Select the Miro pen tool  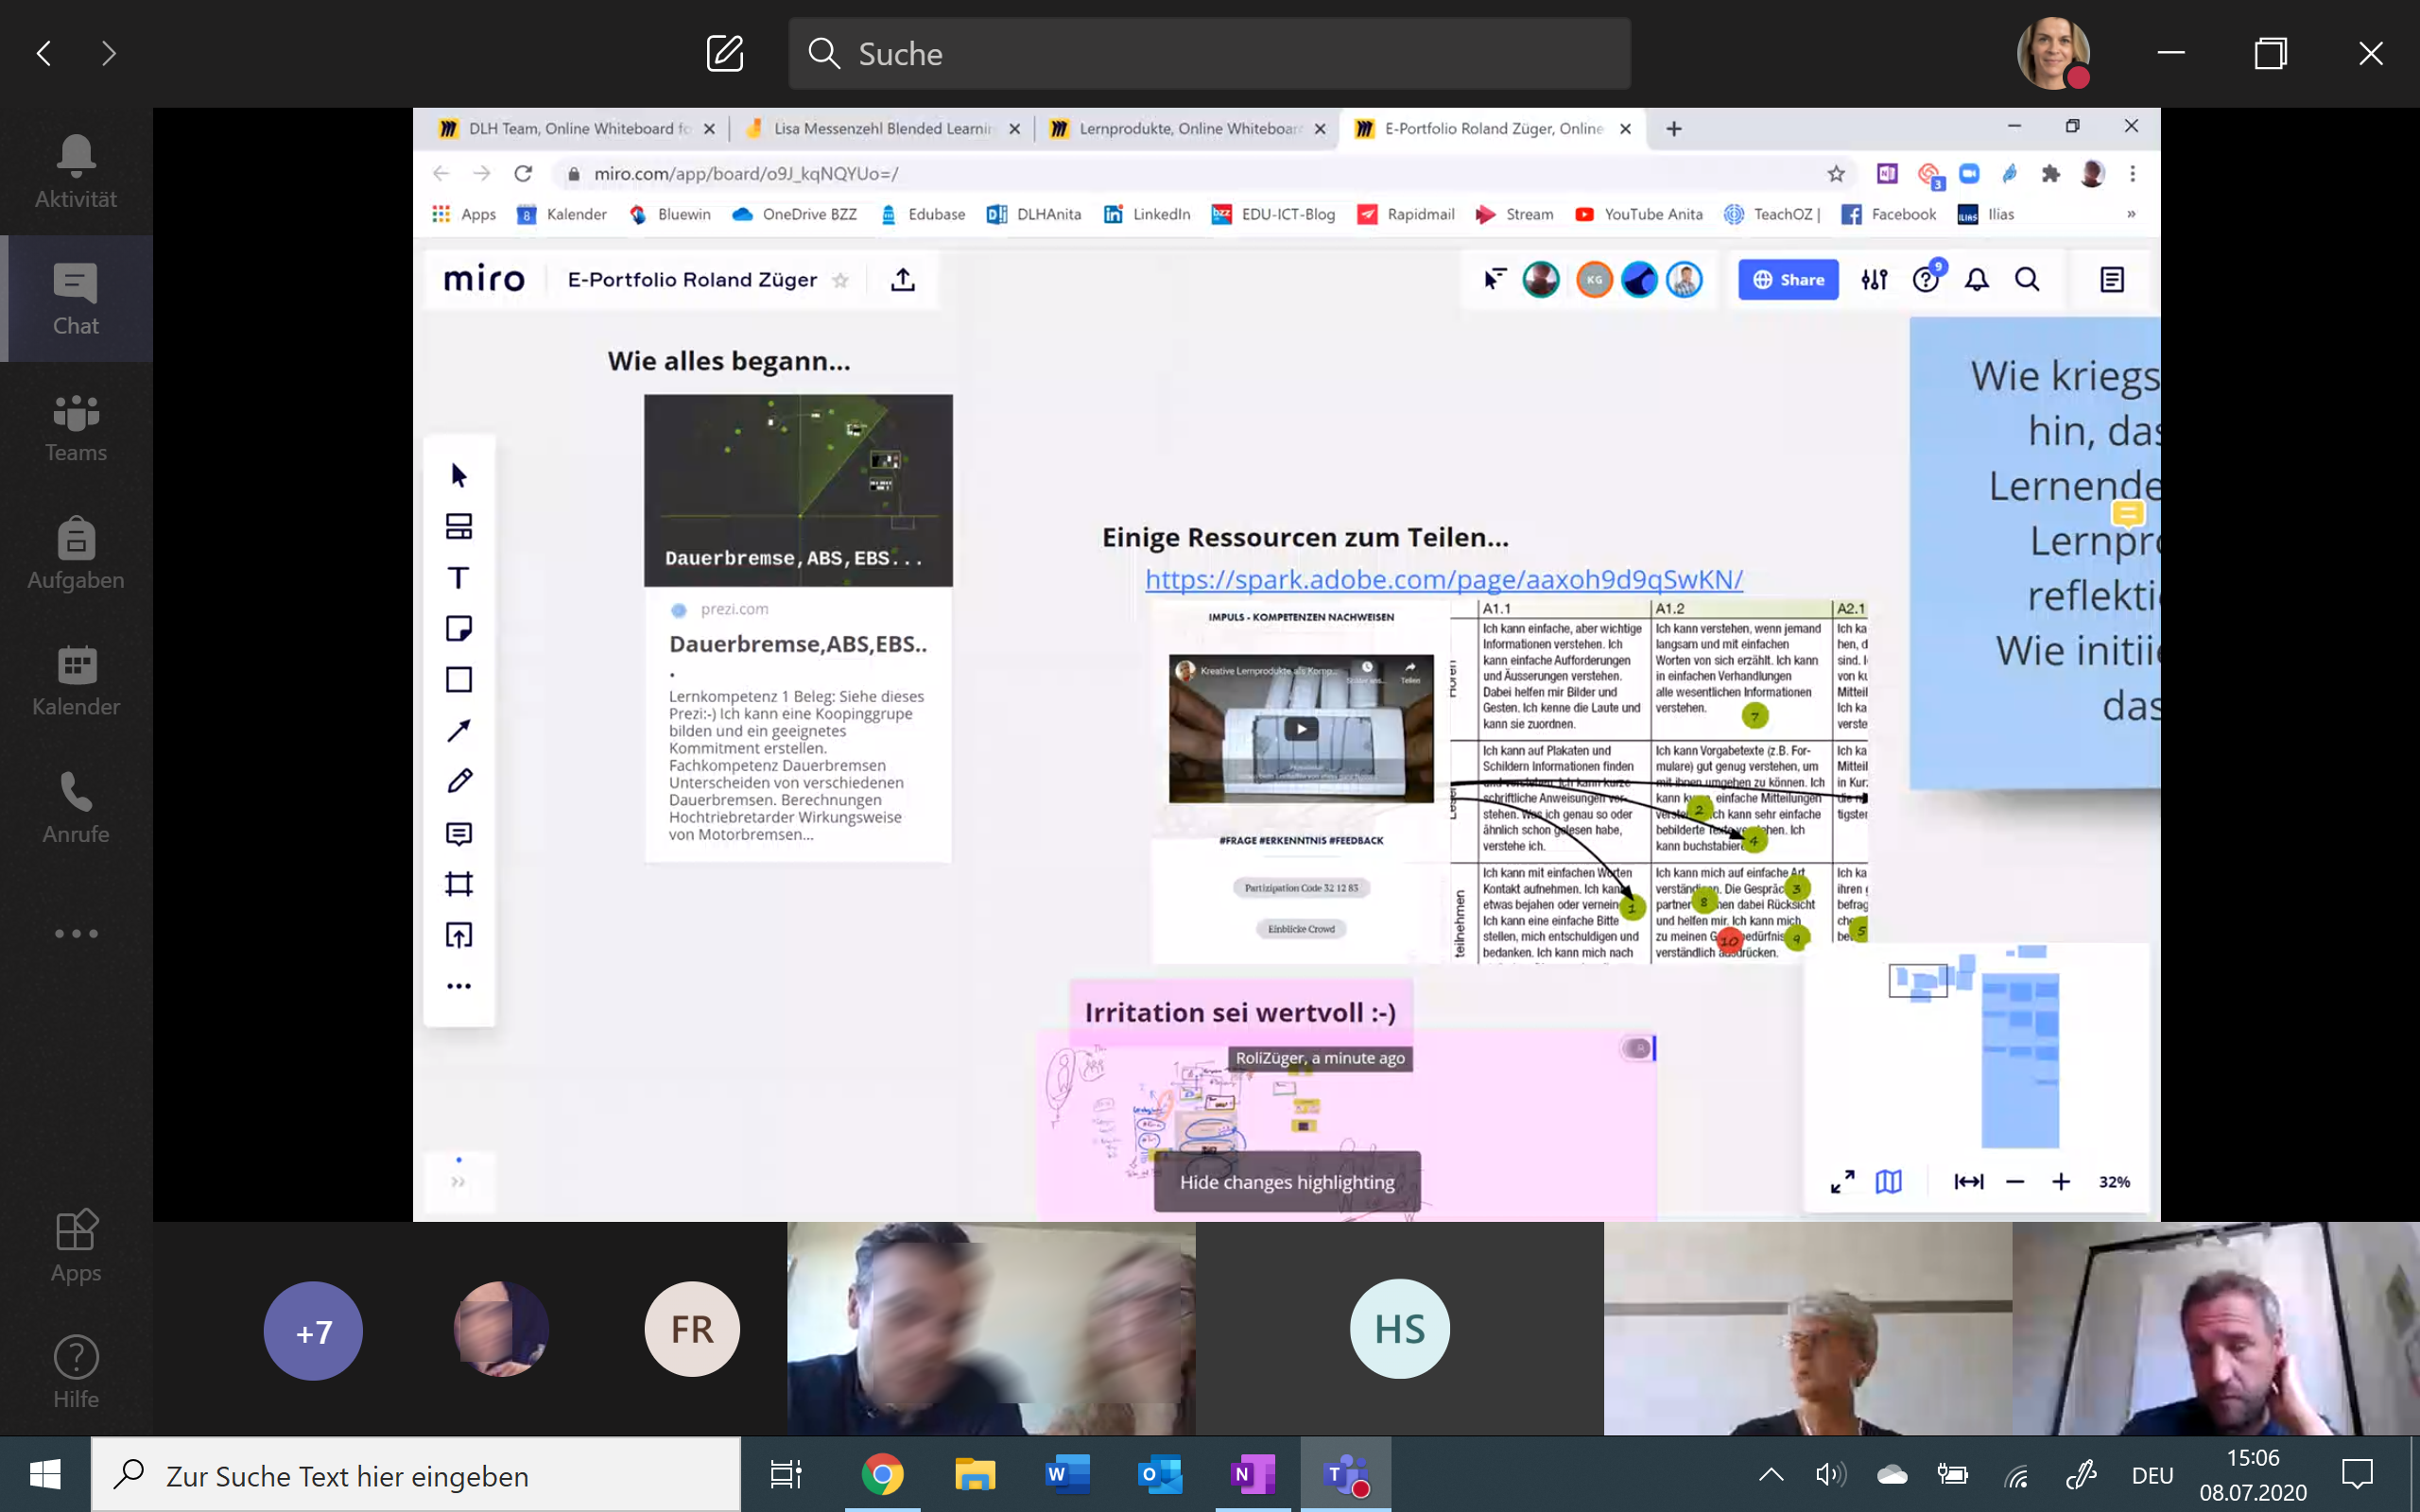(x=459, y=781)
